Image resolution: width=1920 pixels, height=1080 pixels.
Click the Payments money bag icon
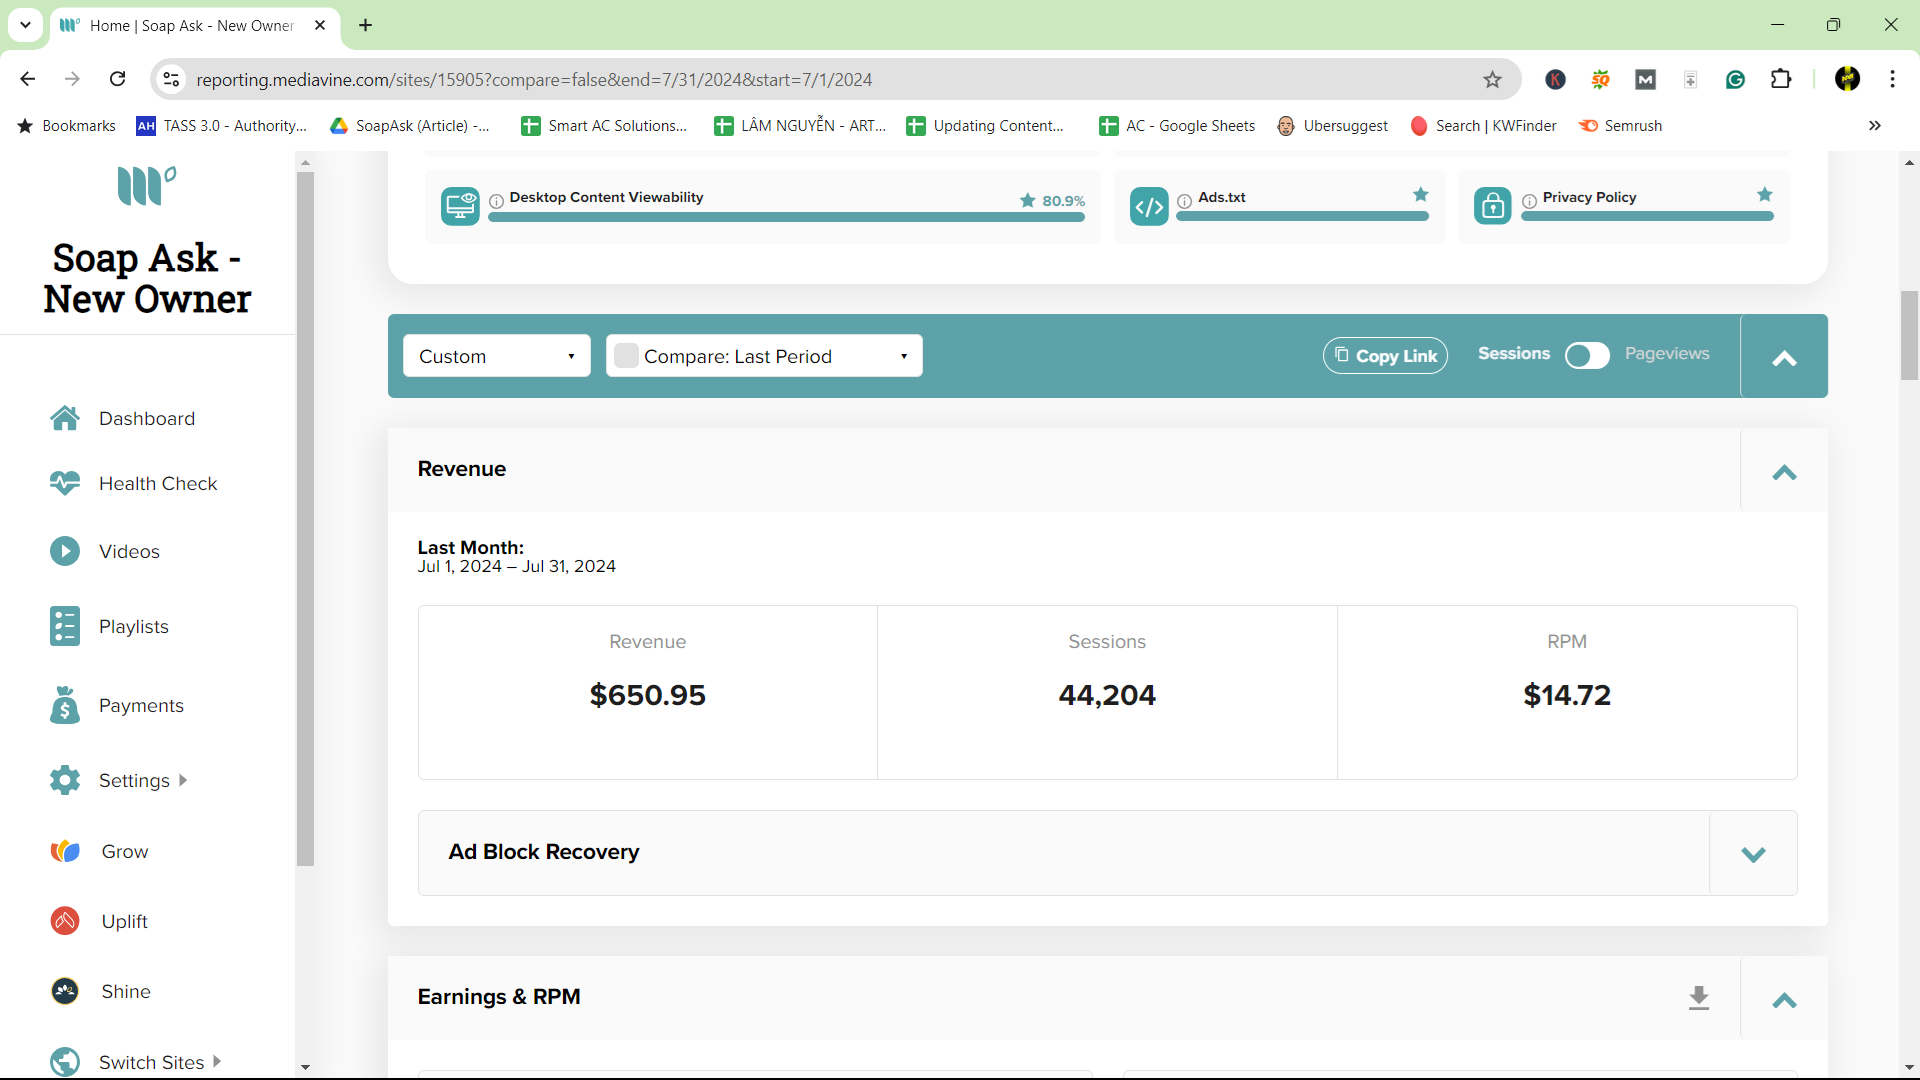(x=65, y=705)
